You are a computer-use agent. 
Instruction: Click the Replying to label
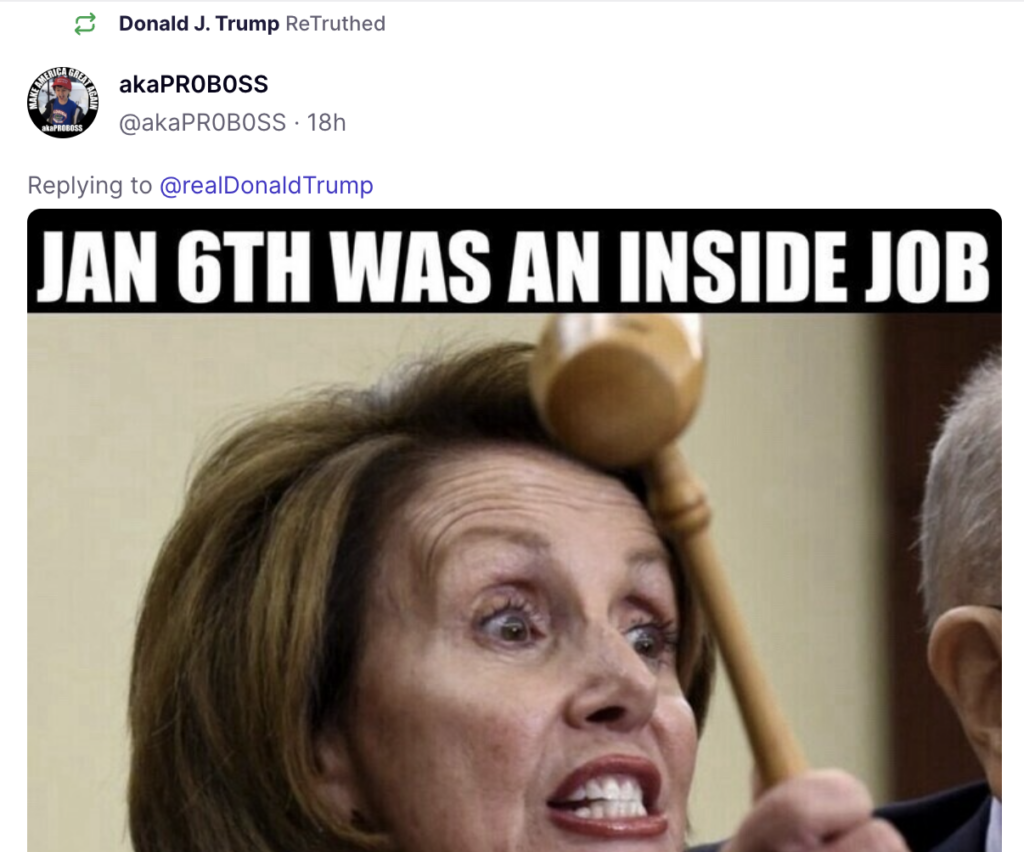(x=89, y=185)
